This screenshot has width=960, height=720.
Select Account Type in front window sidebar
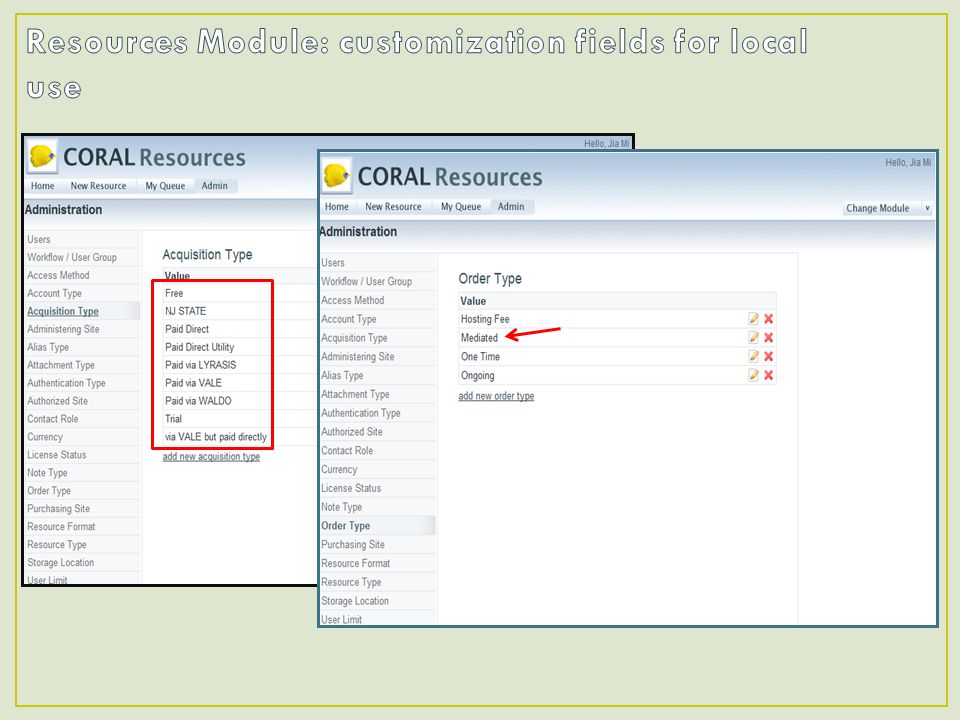point(377,319)
